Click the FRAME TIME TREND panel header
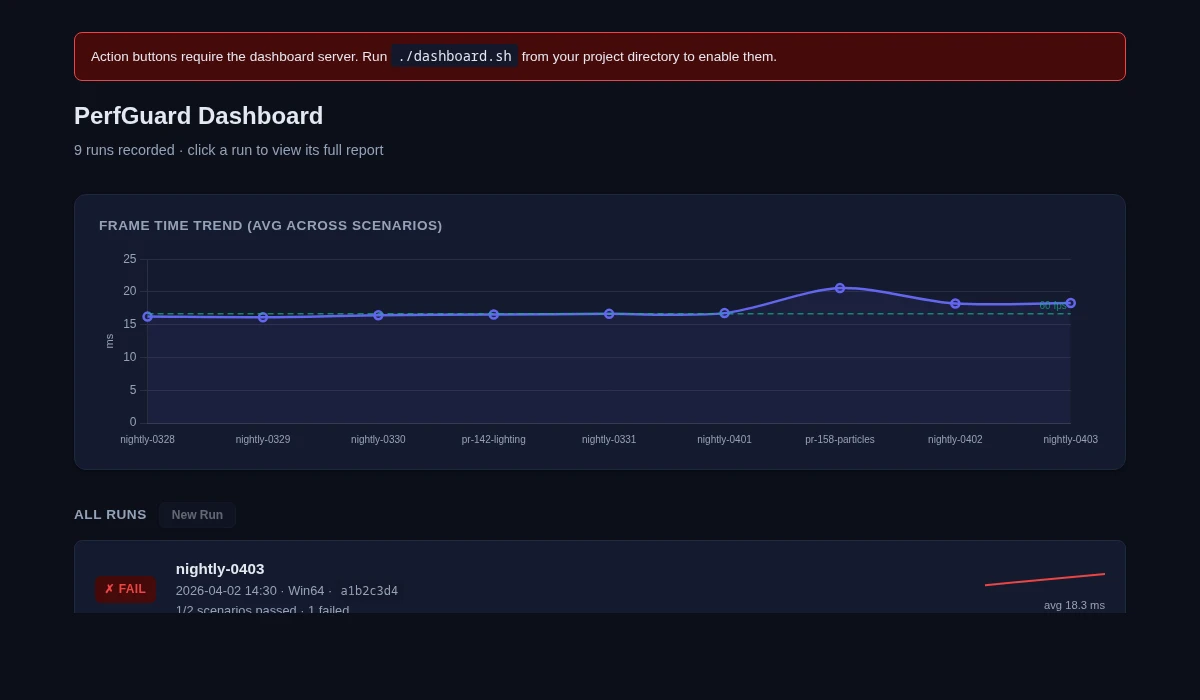The height and width of the screenshot is (700, 1200). pos(270,225)
